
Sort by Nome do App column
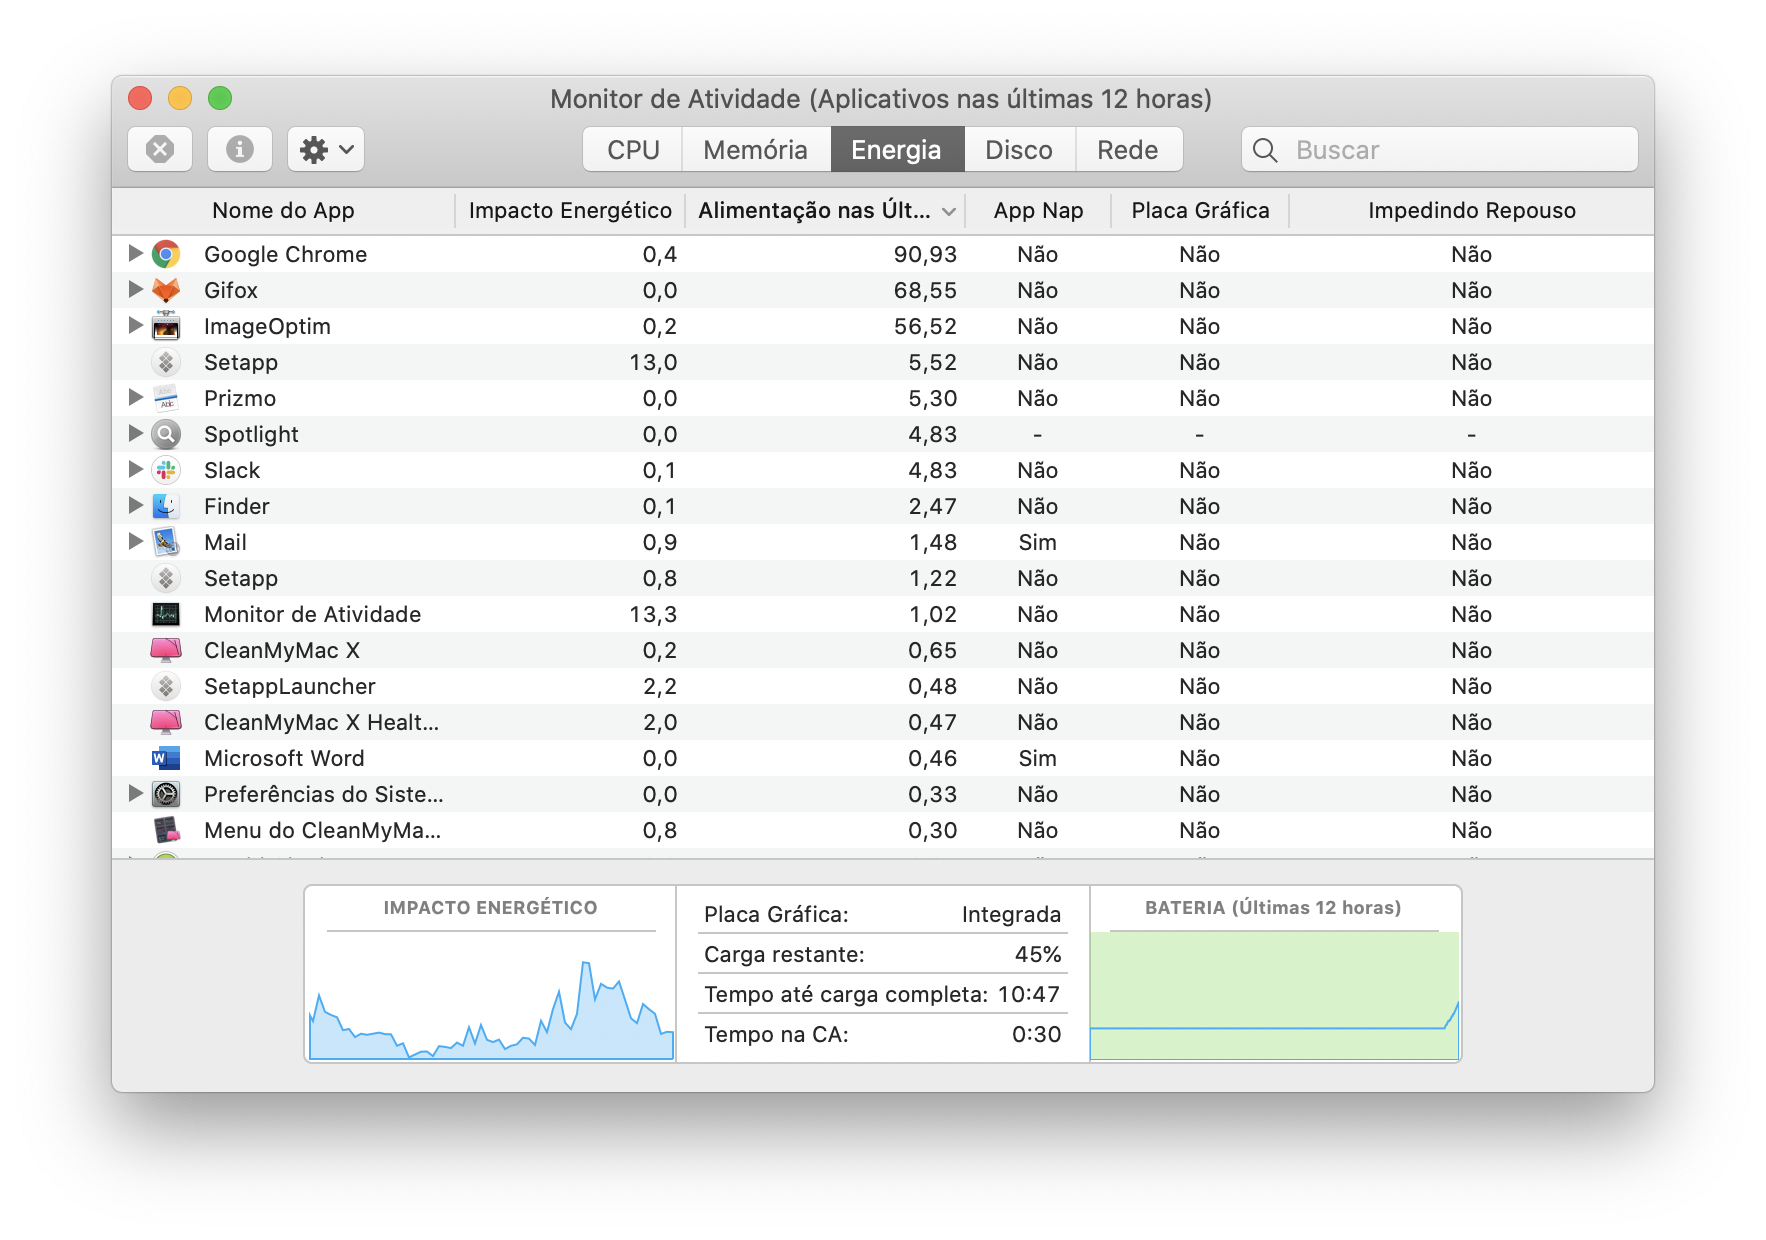tap(283, 210)
